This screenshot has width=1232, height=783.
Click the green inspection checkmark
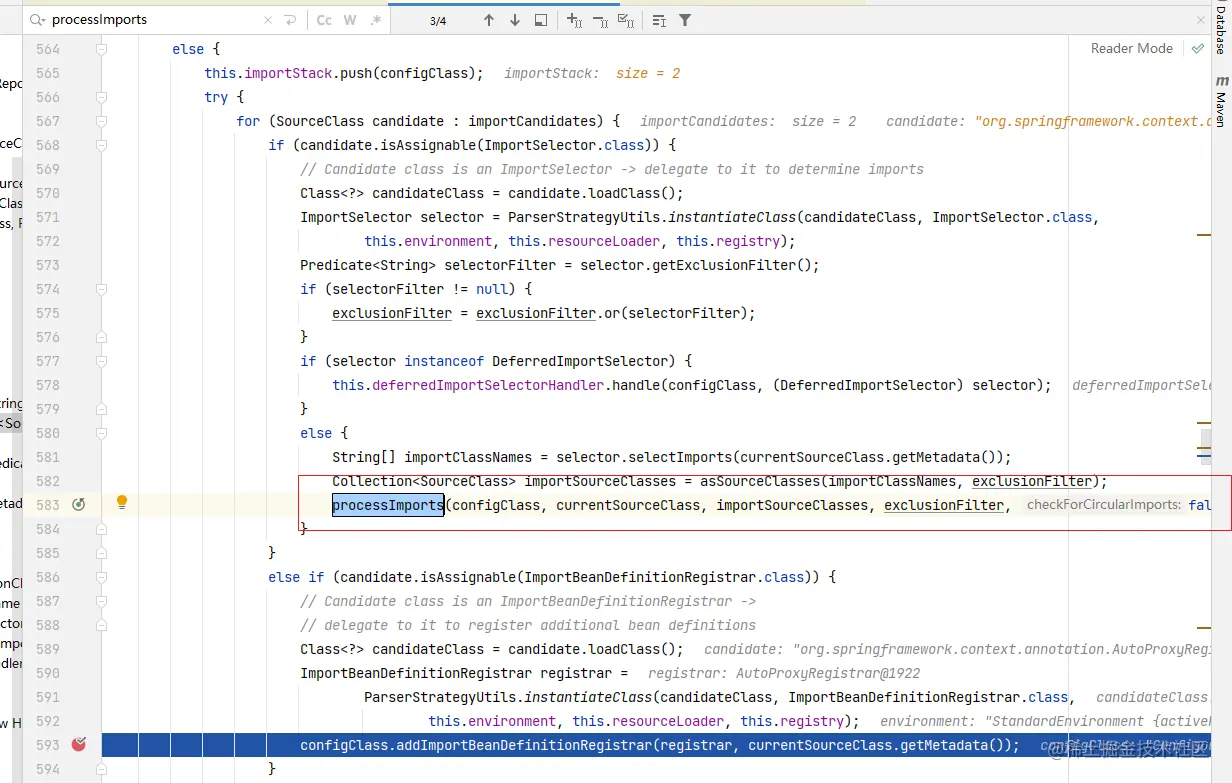coord(1198,48)
